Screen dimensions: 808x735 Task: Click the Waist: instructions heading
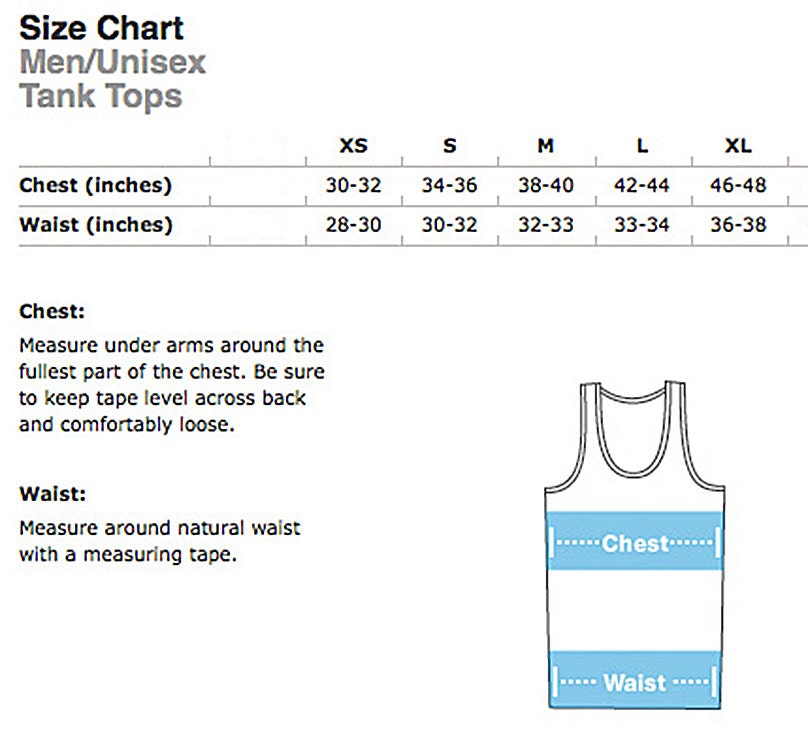53,494
